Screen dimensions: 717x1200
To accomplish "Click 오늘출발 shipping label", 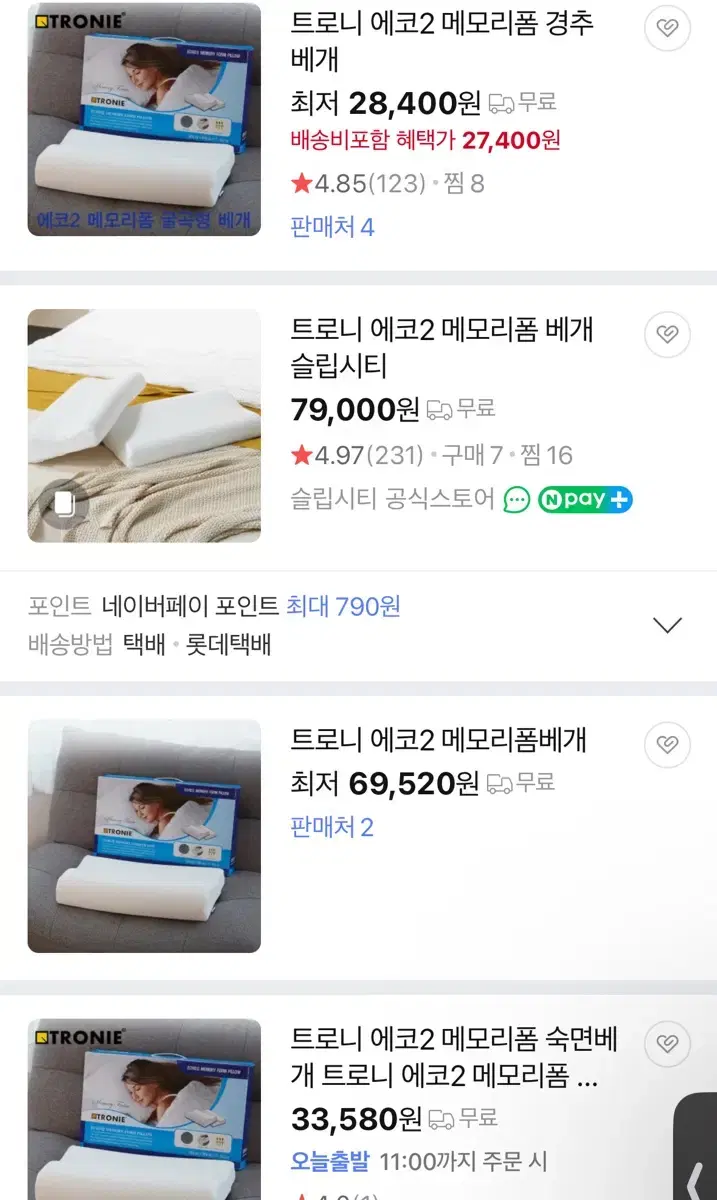I will 330,1162.
